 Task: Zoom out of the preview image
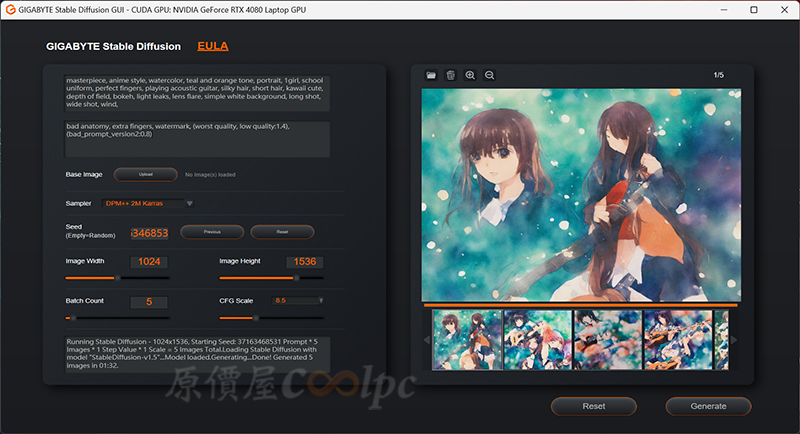[x=489, y=75]
